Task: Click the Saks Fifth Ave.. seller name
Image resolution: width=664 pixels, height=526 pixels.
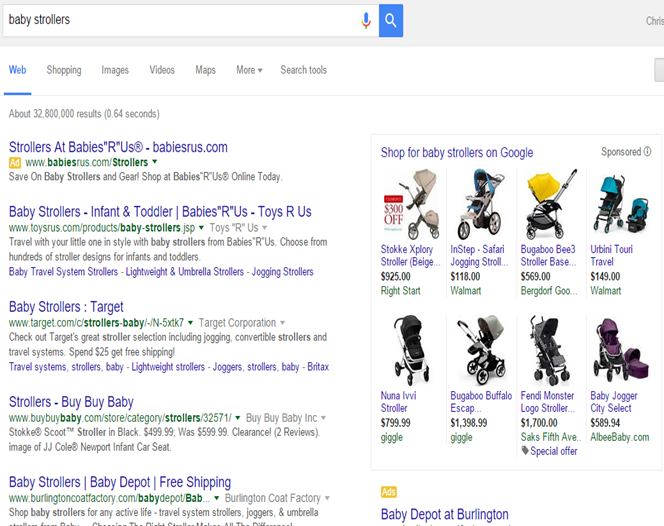Action: pos(551,437)
